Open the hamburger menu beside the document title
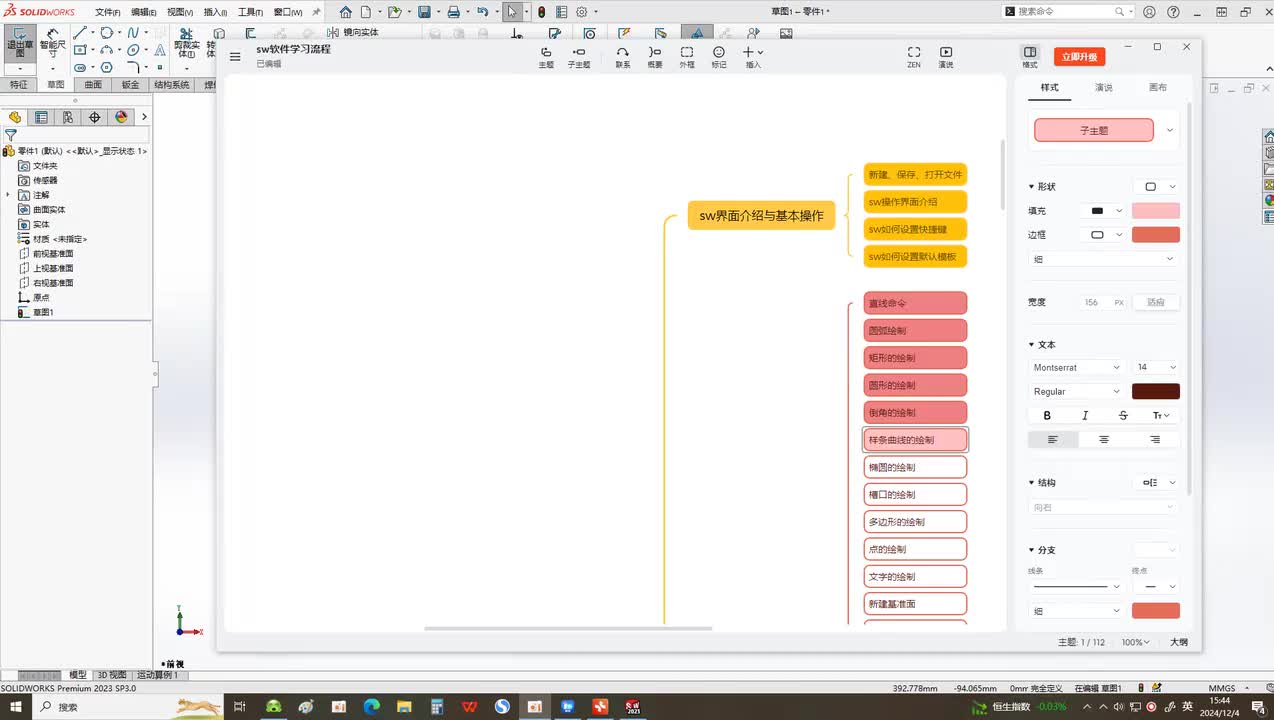 [235, 57]
